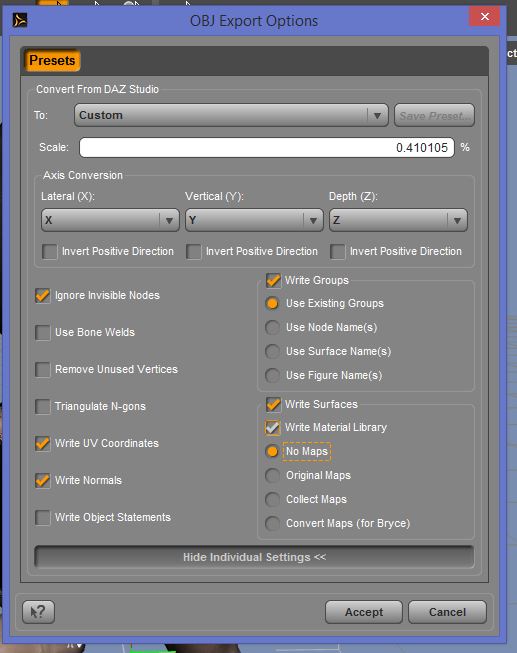Screen dimensions: 517x653
Task: Check Invert Positive Direction under Vertical (Y)
Action: tap(193, 252)
